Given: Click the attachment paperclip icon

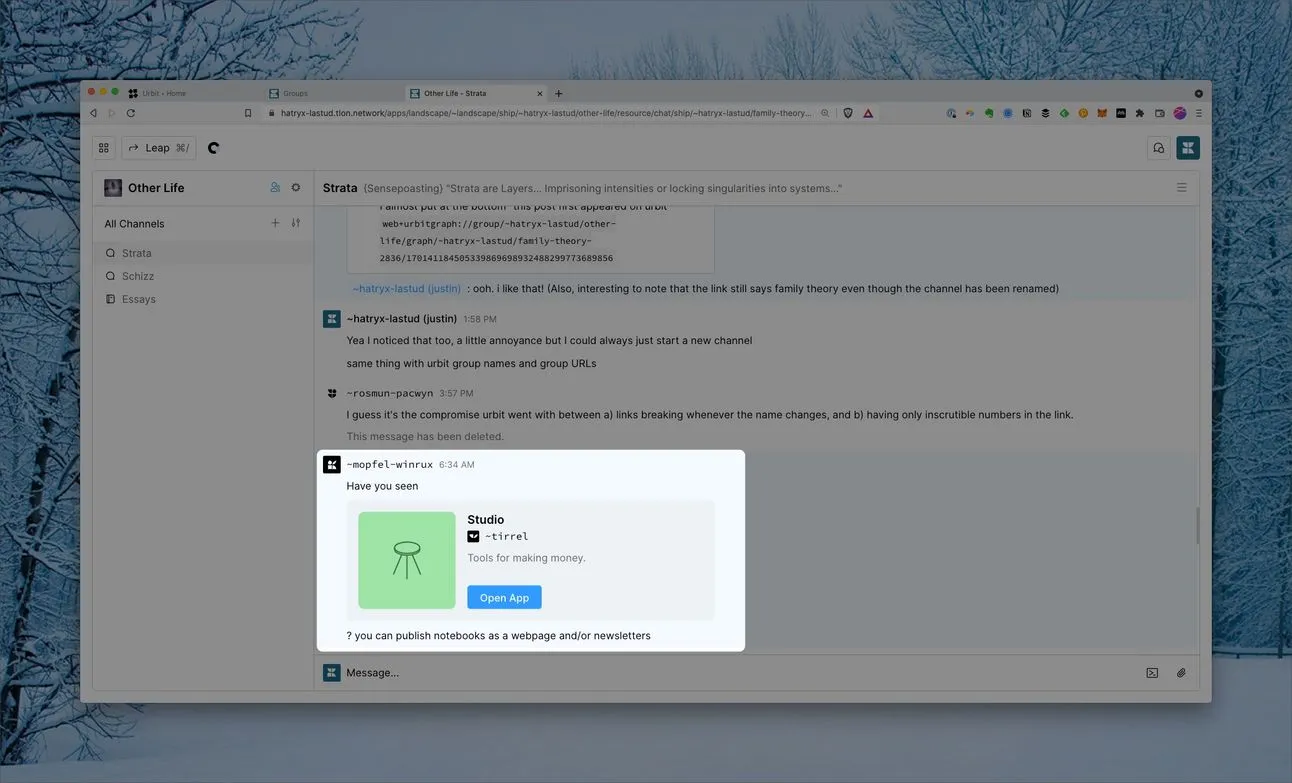Looking at the screenshot, I should 1181,673.
